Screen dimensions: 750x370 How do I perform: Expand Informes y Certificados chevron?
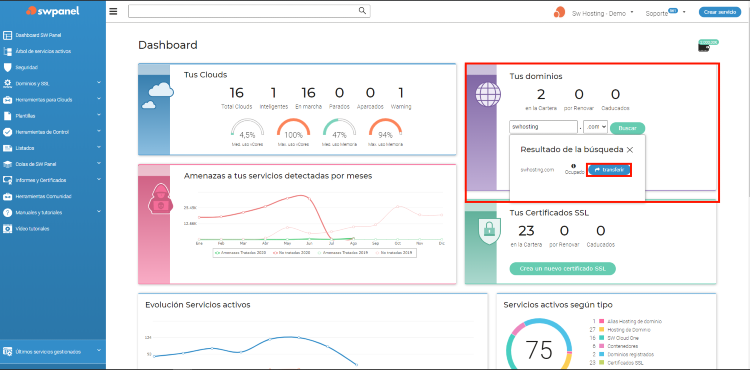tap(99, 180)
